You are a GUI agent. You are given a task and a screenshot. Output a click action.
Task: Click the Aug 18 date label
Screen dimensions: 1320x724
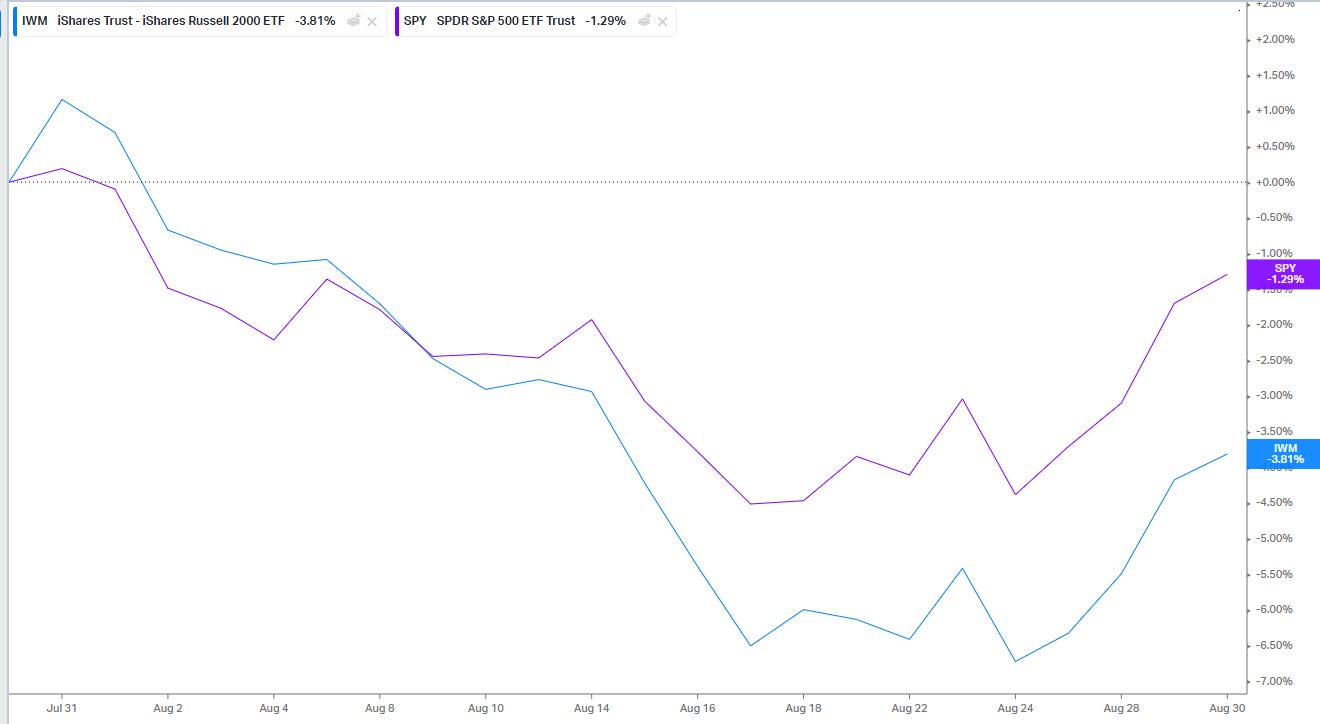[803, 707]
